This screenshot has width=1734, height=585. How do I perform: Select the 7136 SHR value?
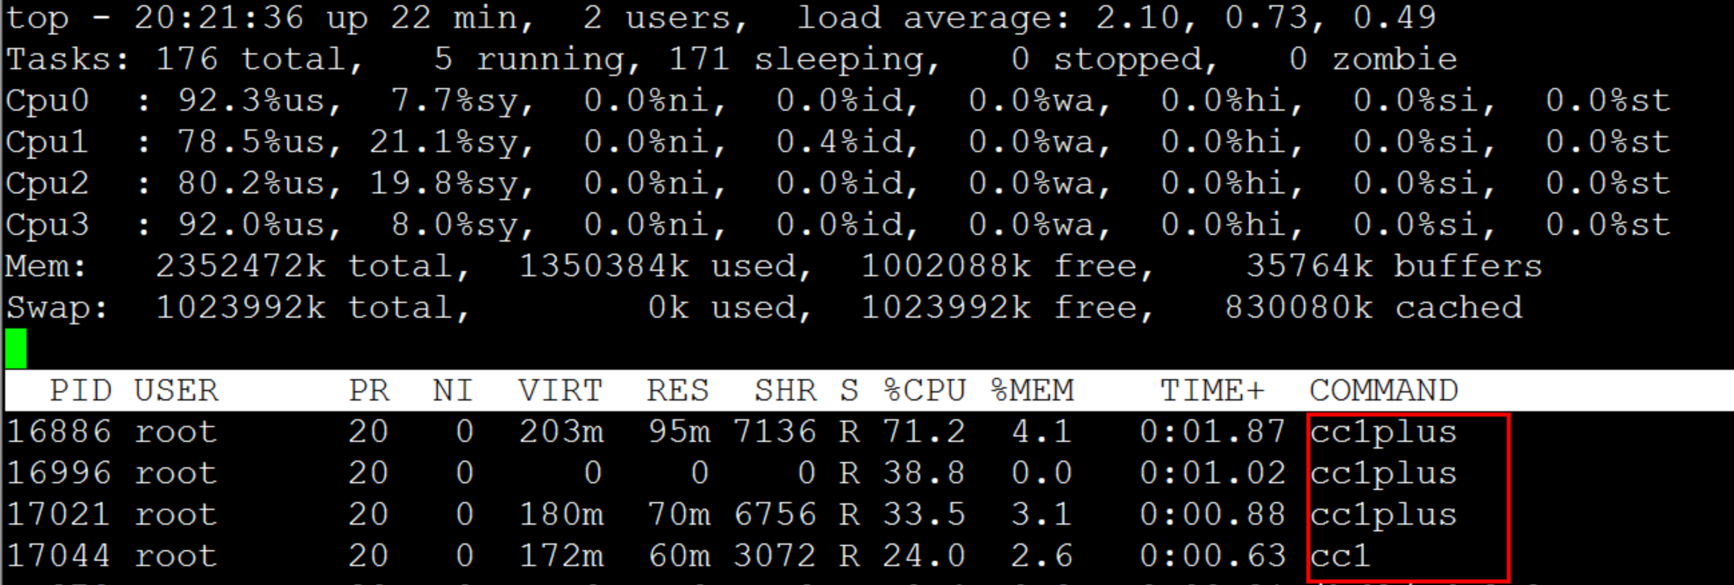coord(775,432)
